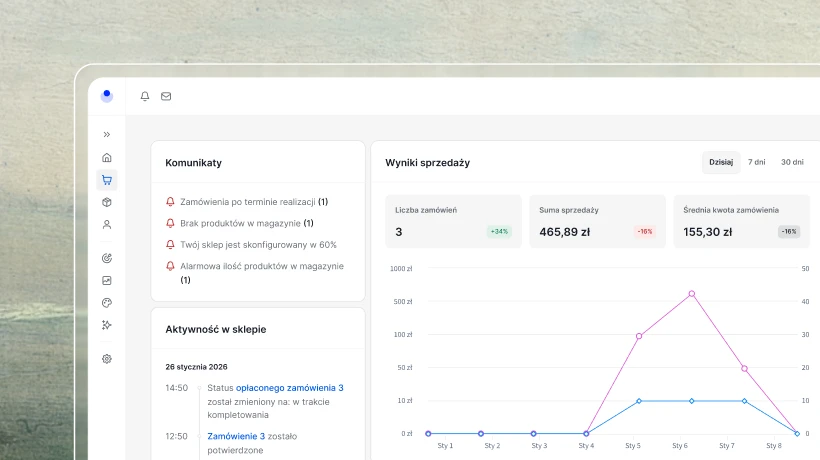Open 'Zamówienia po terminie realizacji' alert
This screenshot has height=460, width=820.
(x=254, y=202)
